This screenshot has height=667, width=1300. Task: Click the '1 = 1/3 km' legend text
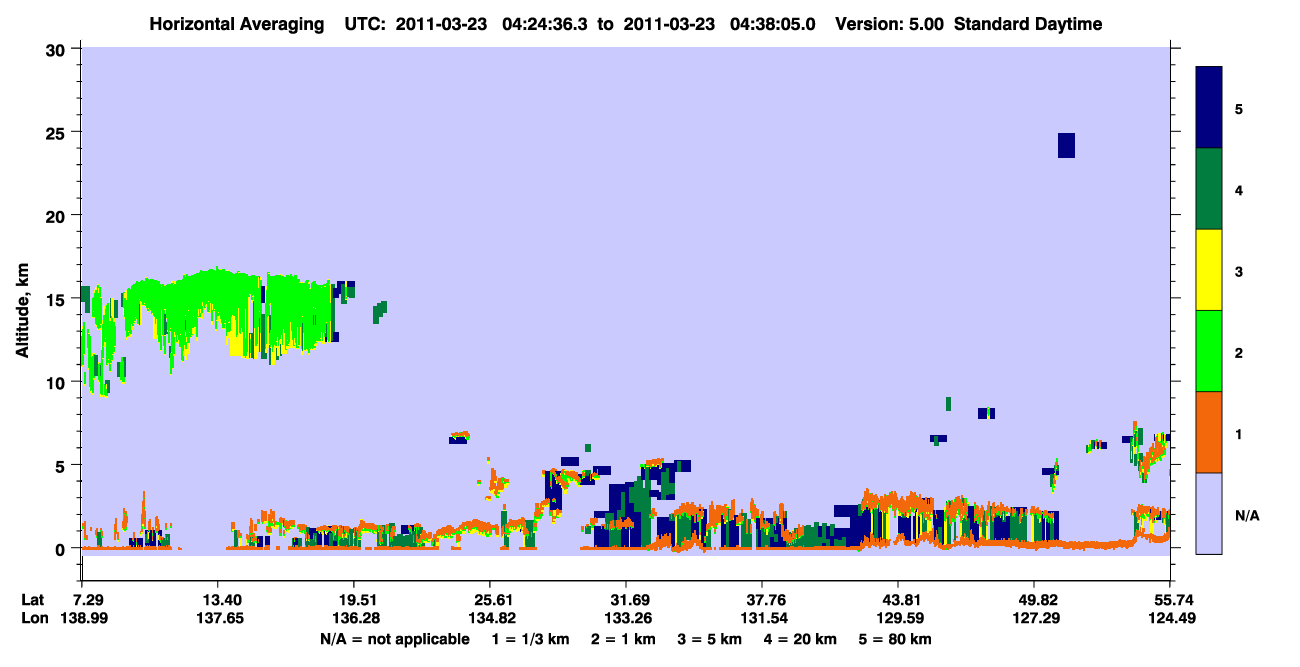coord(532,639)
